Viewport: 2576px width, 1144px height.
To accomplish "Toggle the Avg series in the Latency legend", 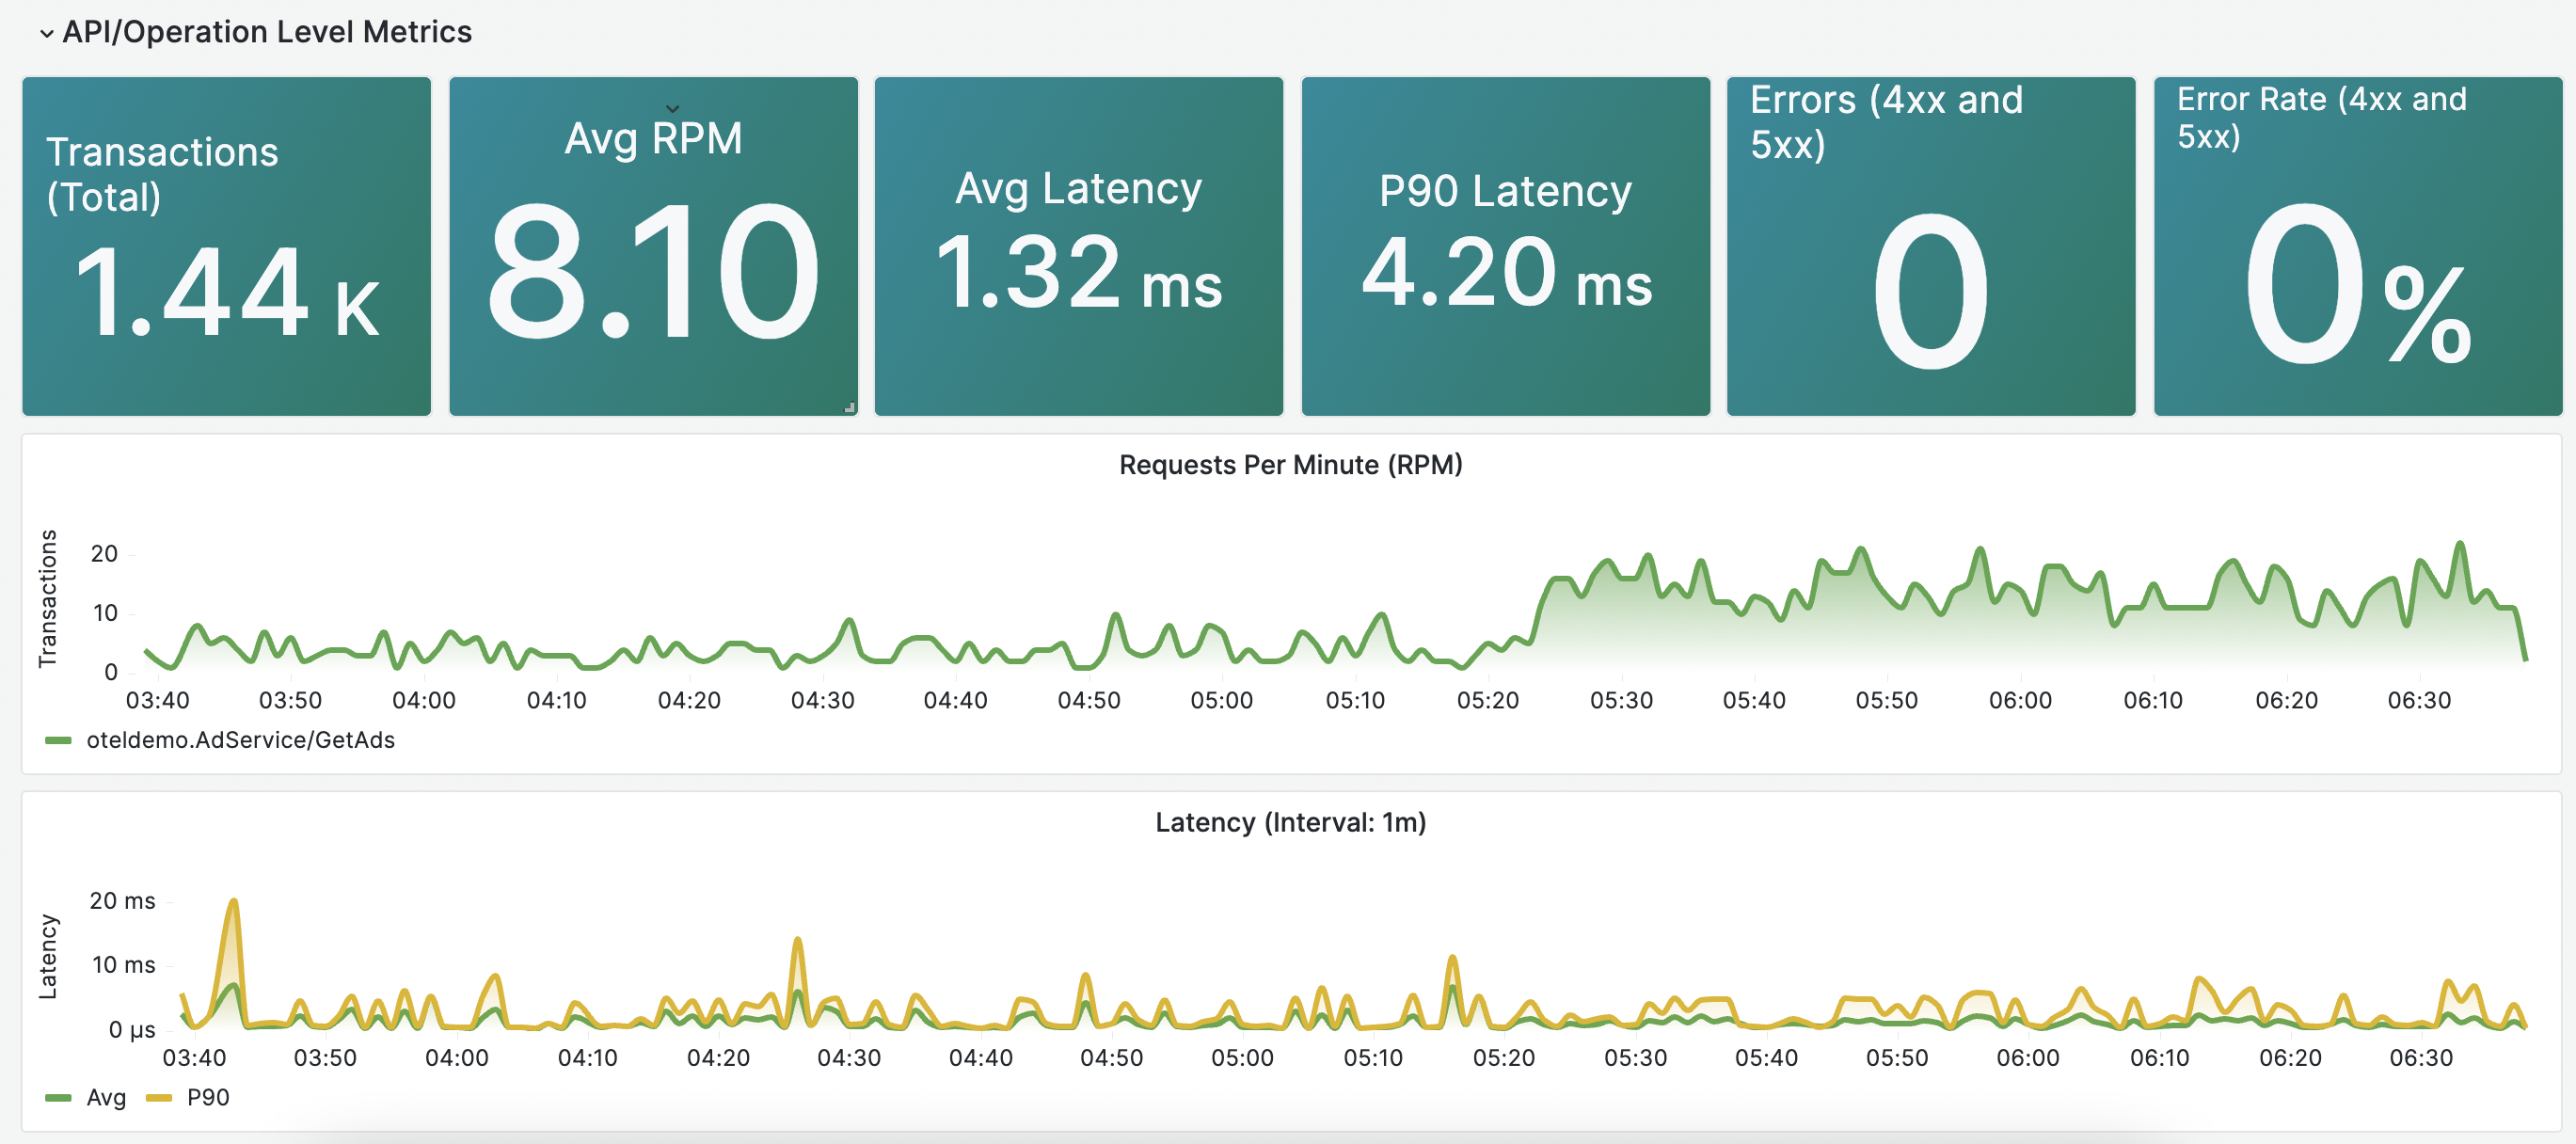I will (104, 1097).
